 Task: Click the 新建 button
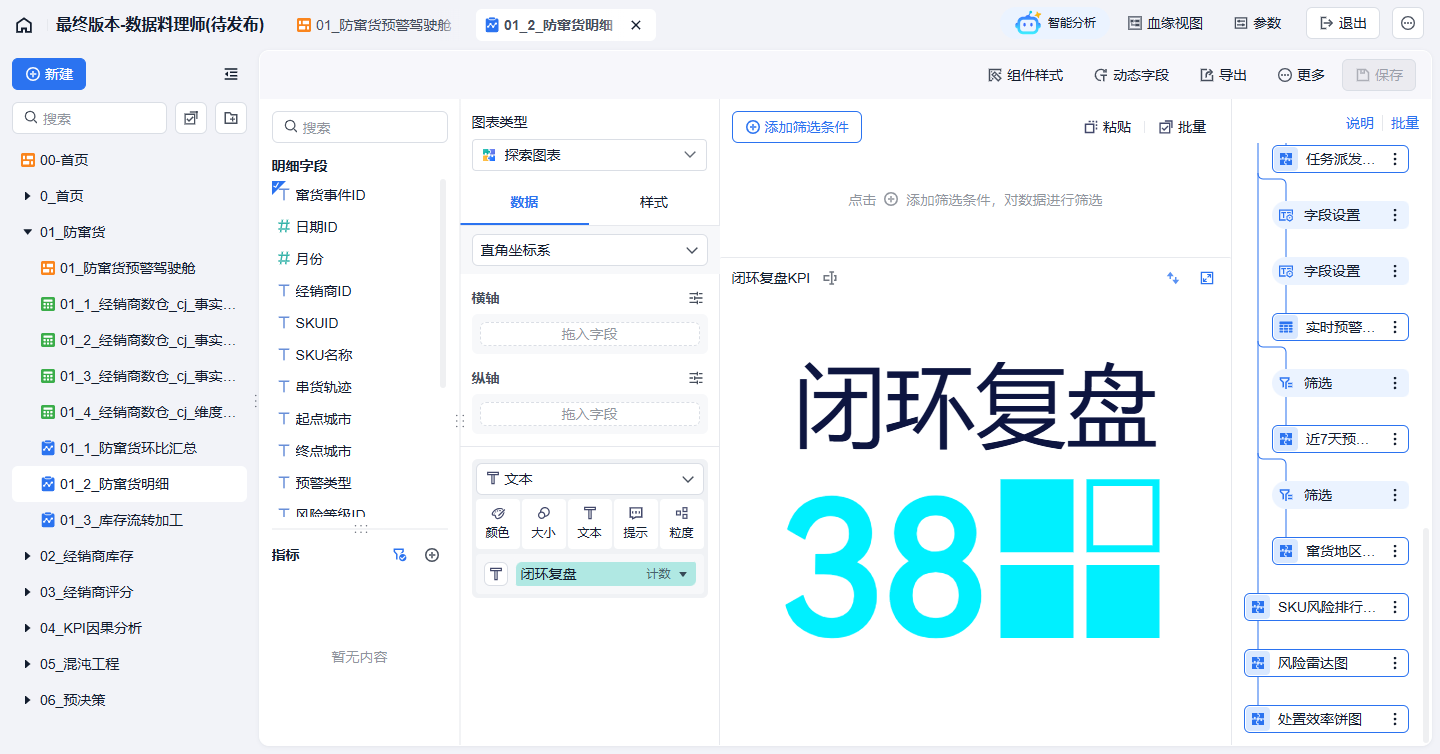coord(49,74)
